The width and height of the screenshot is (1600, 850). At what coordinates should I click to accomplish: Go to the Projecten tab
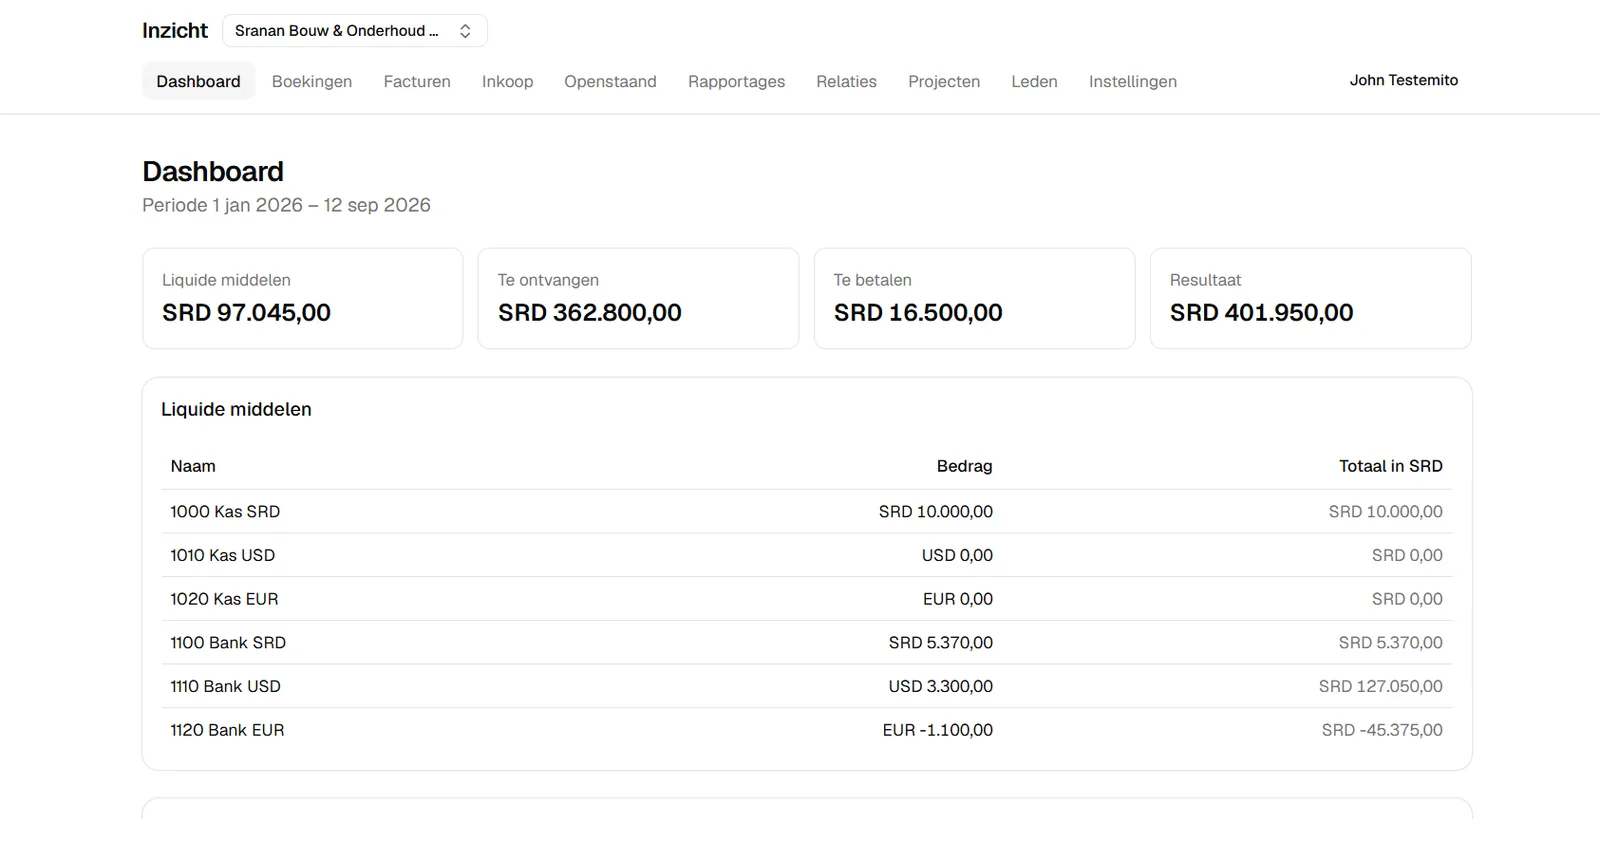pos(944,81)
